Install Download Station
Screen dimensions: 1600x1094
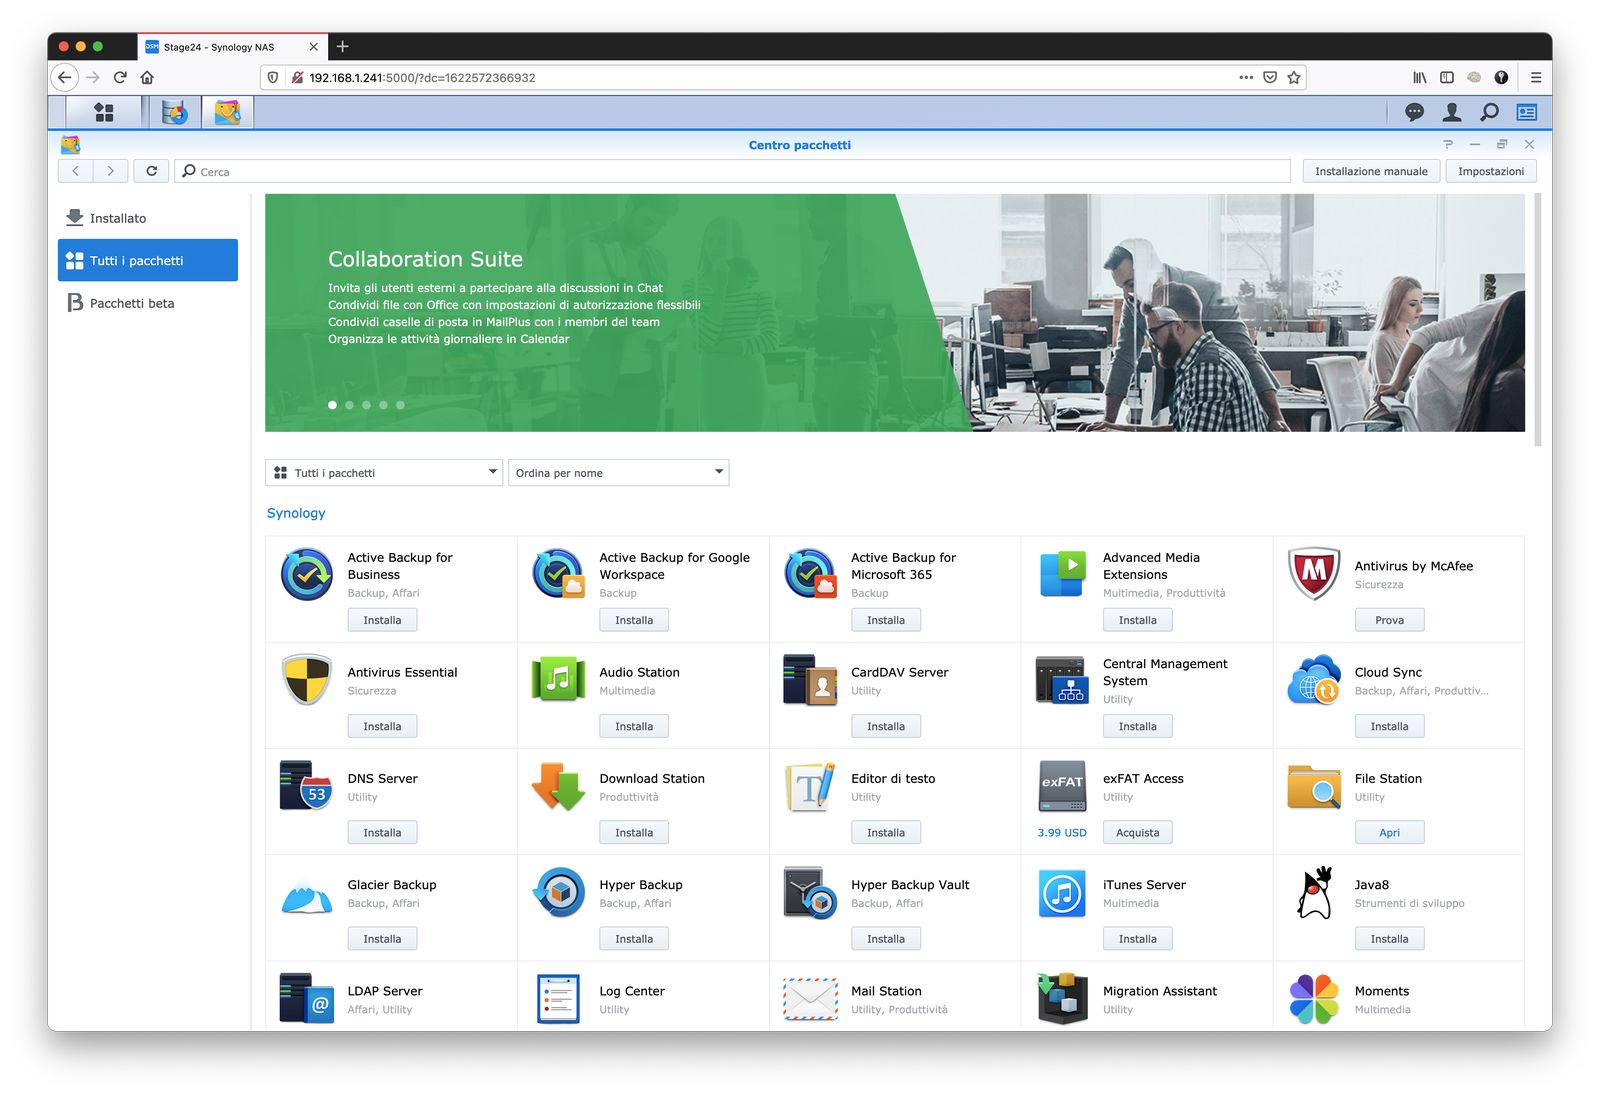point(634,832)
